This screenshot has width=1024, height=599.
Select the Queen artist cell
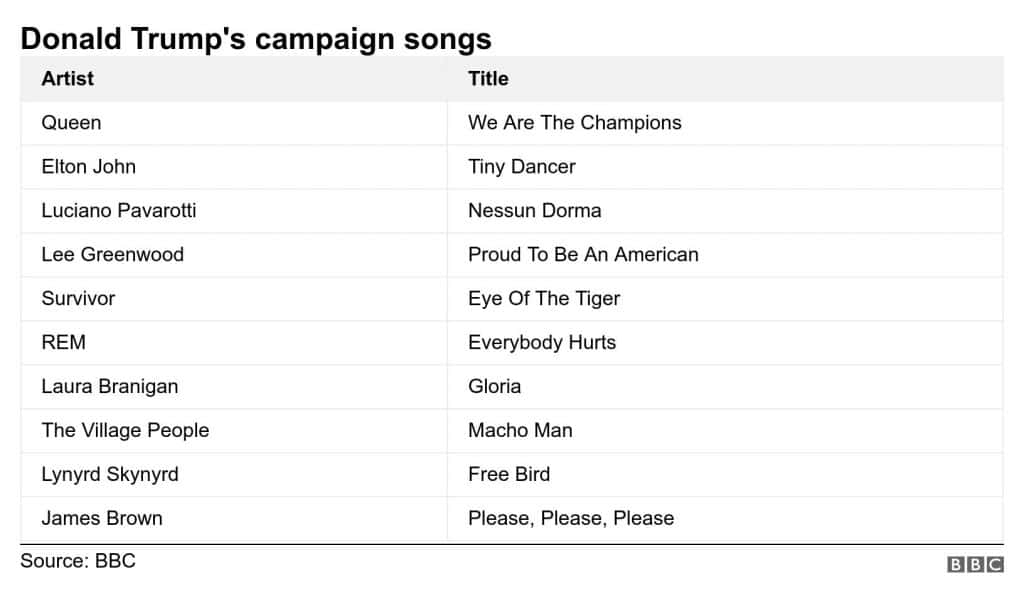(71, 123)
